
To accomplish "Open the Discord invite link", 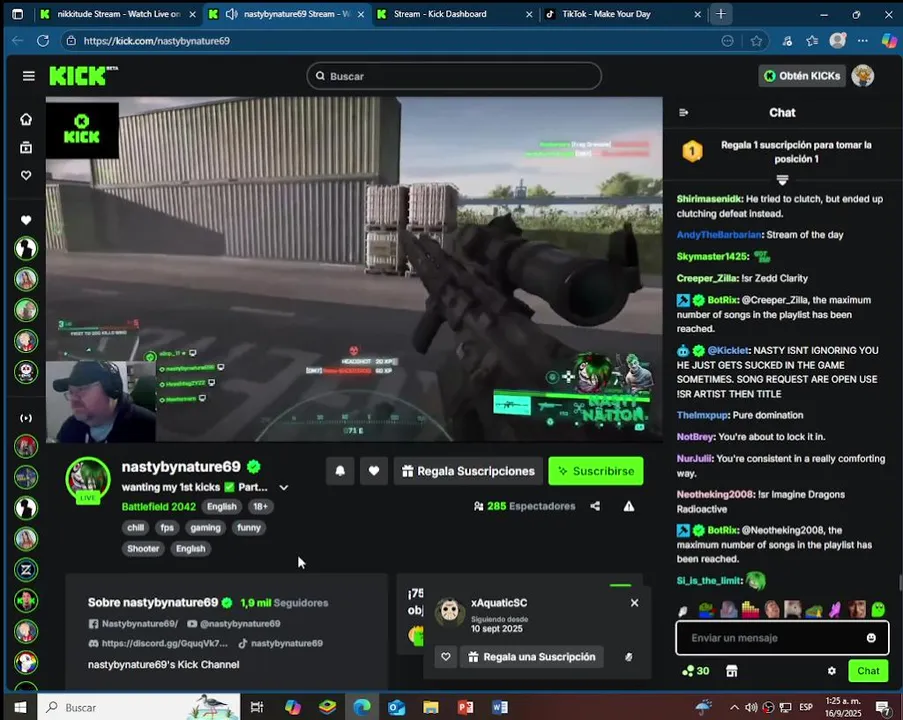I will click(158, 643).
